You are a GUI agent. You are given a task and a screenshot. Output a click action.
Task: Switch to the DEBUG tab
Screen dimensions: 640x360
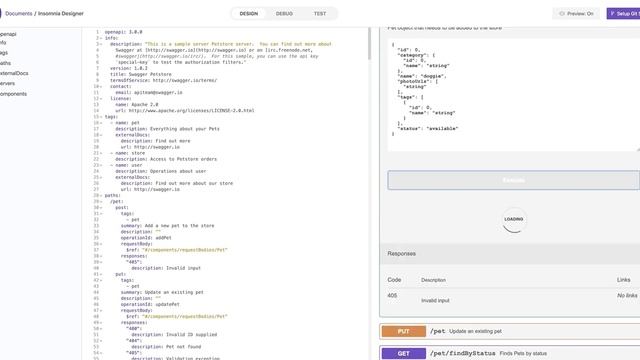284,13
